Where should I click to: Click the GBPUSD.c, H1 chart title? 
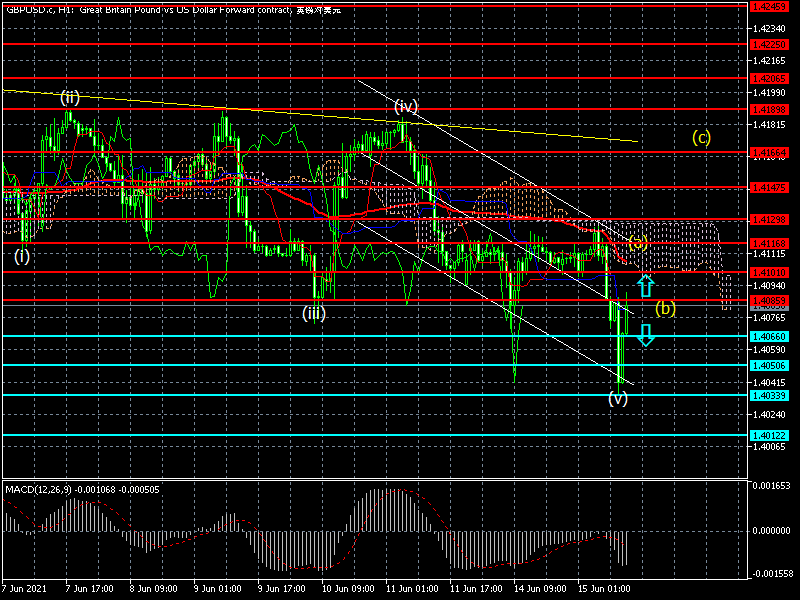pyautogui.click(x=40, y=9)
